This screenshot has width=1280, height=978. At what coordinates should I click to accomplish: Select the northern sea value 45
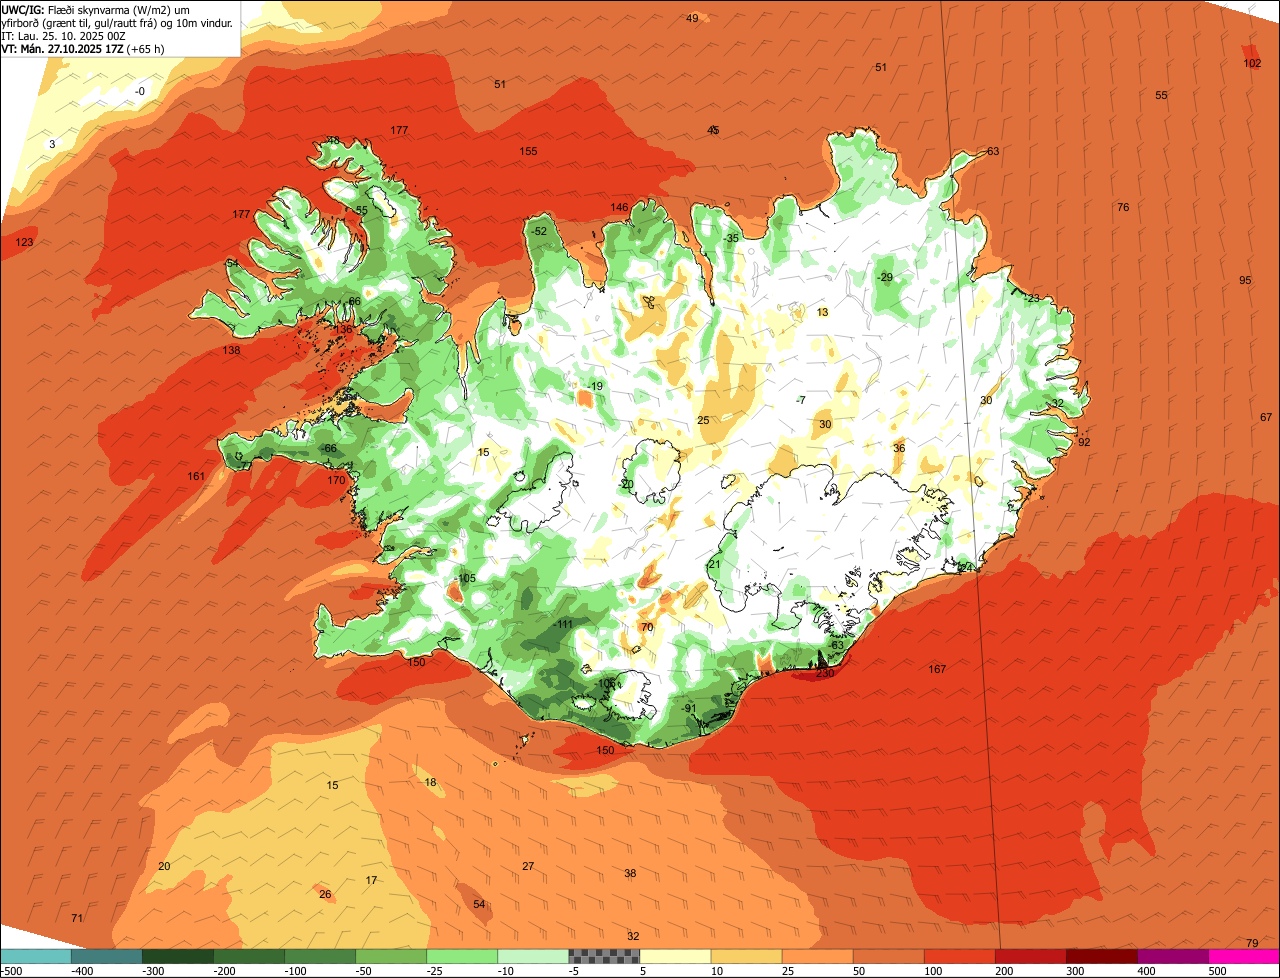pos(713,130)
